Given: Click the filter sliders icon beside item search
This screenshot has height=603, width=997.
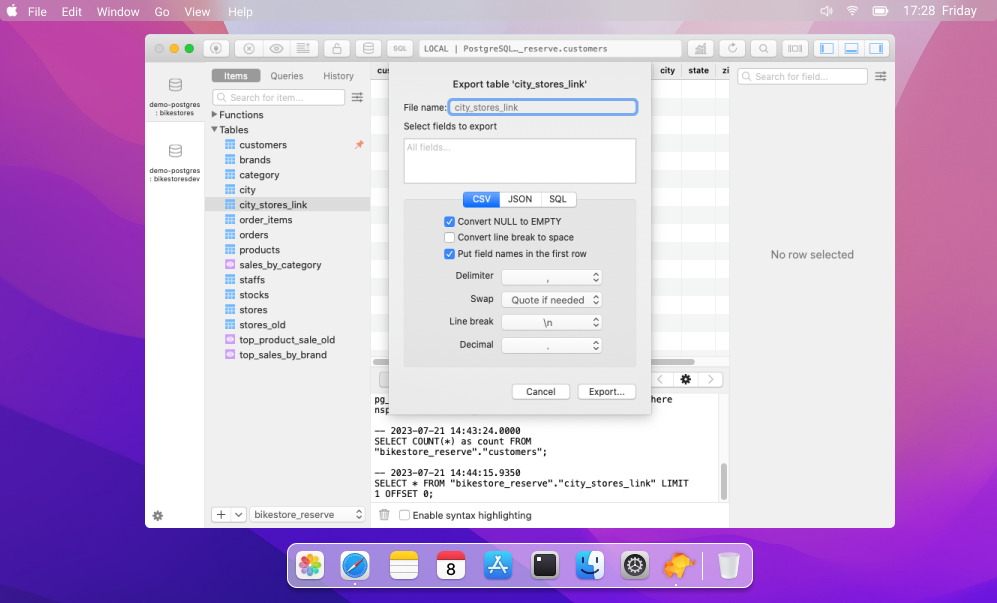Looking at the screenshot, I should pyautogui.click(x=357, y=97).
